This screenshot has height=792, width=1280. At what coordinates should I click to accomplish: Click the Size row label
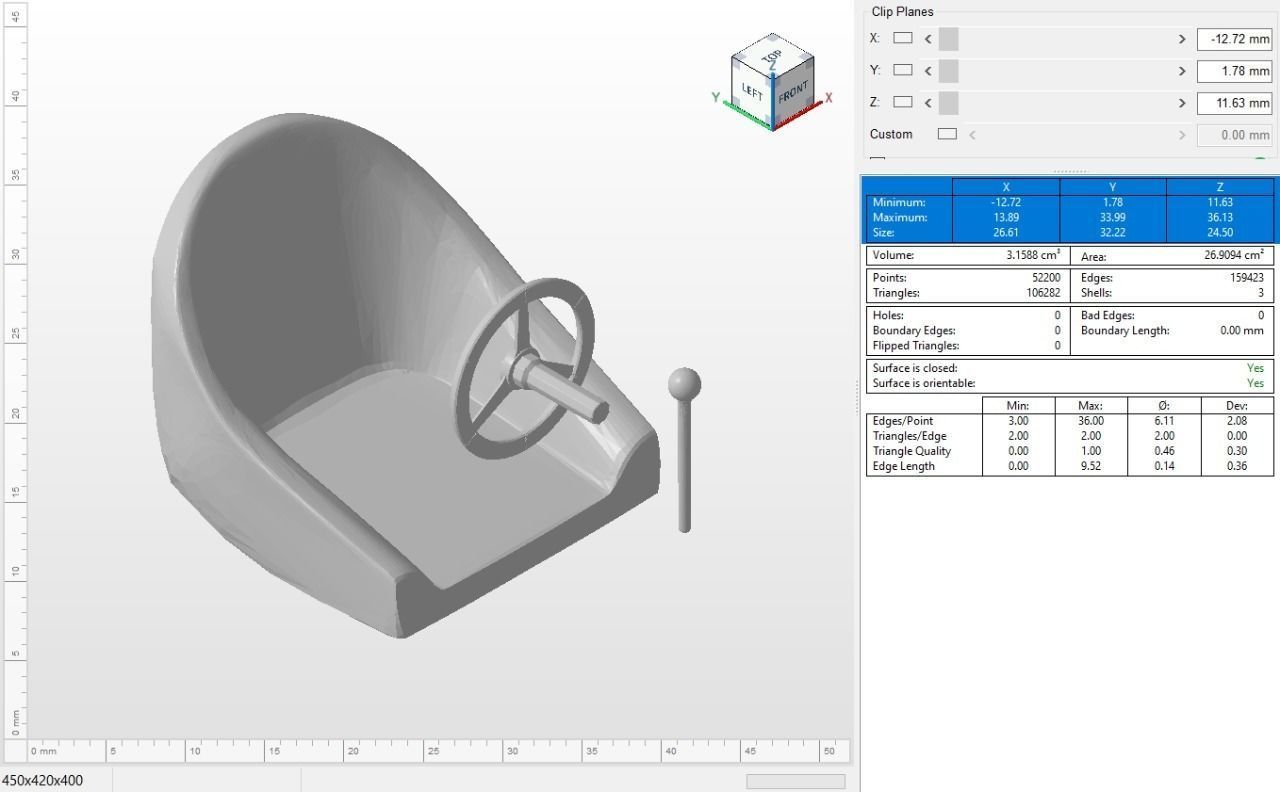coord(884,232)
